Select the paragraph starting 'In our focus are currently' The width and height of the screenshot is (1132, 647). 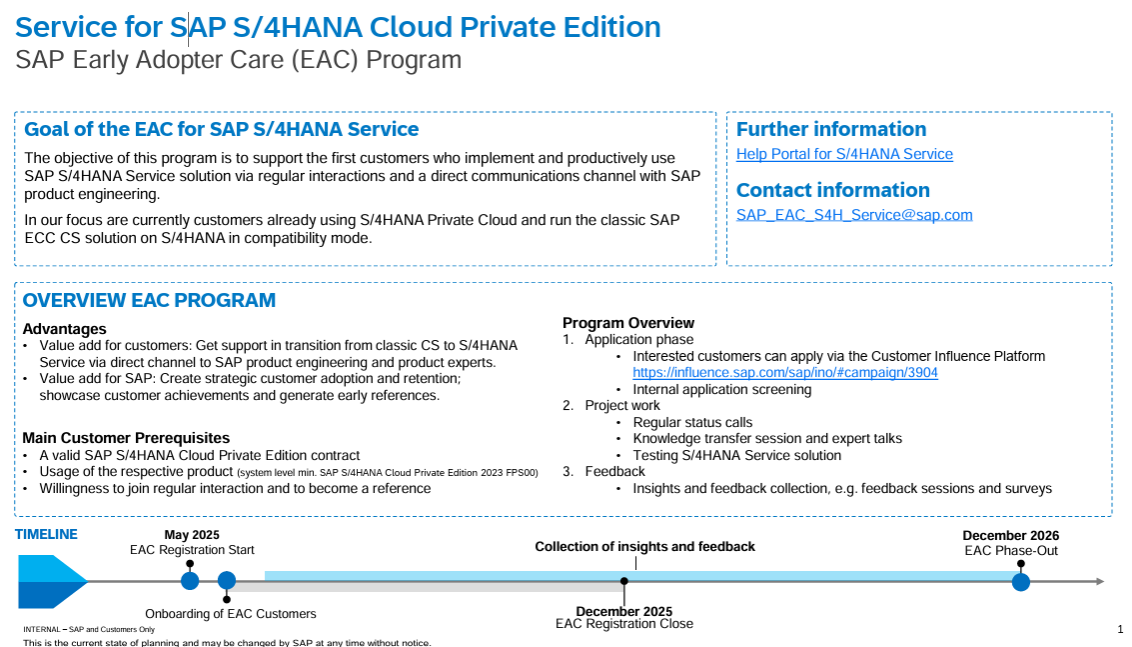352,229
